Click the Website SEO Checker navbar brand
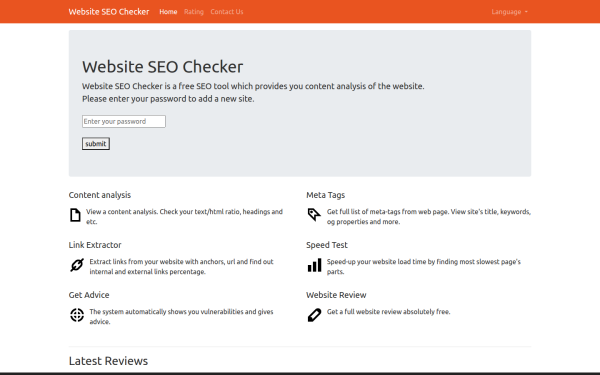Viewport: 600px width, 375px height. pos(109,12)
